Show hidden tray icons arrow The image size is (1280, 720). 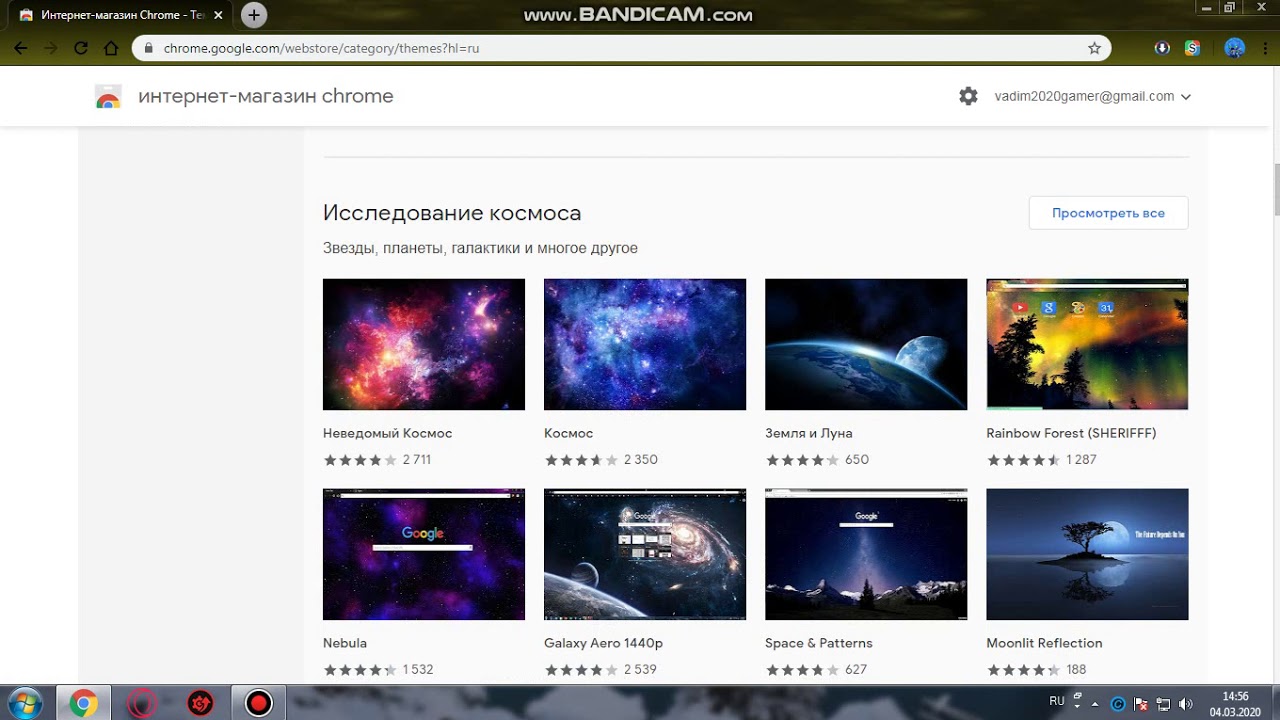coord(1096,704)
